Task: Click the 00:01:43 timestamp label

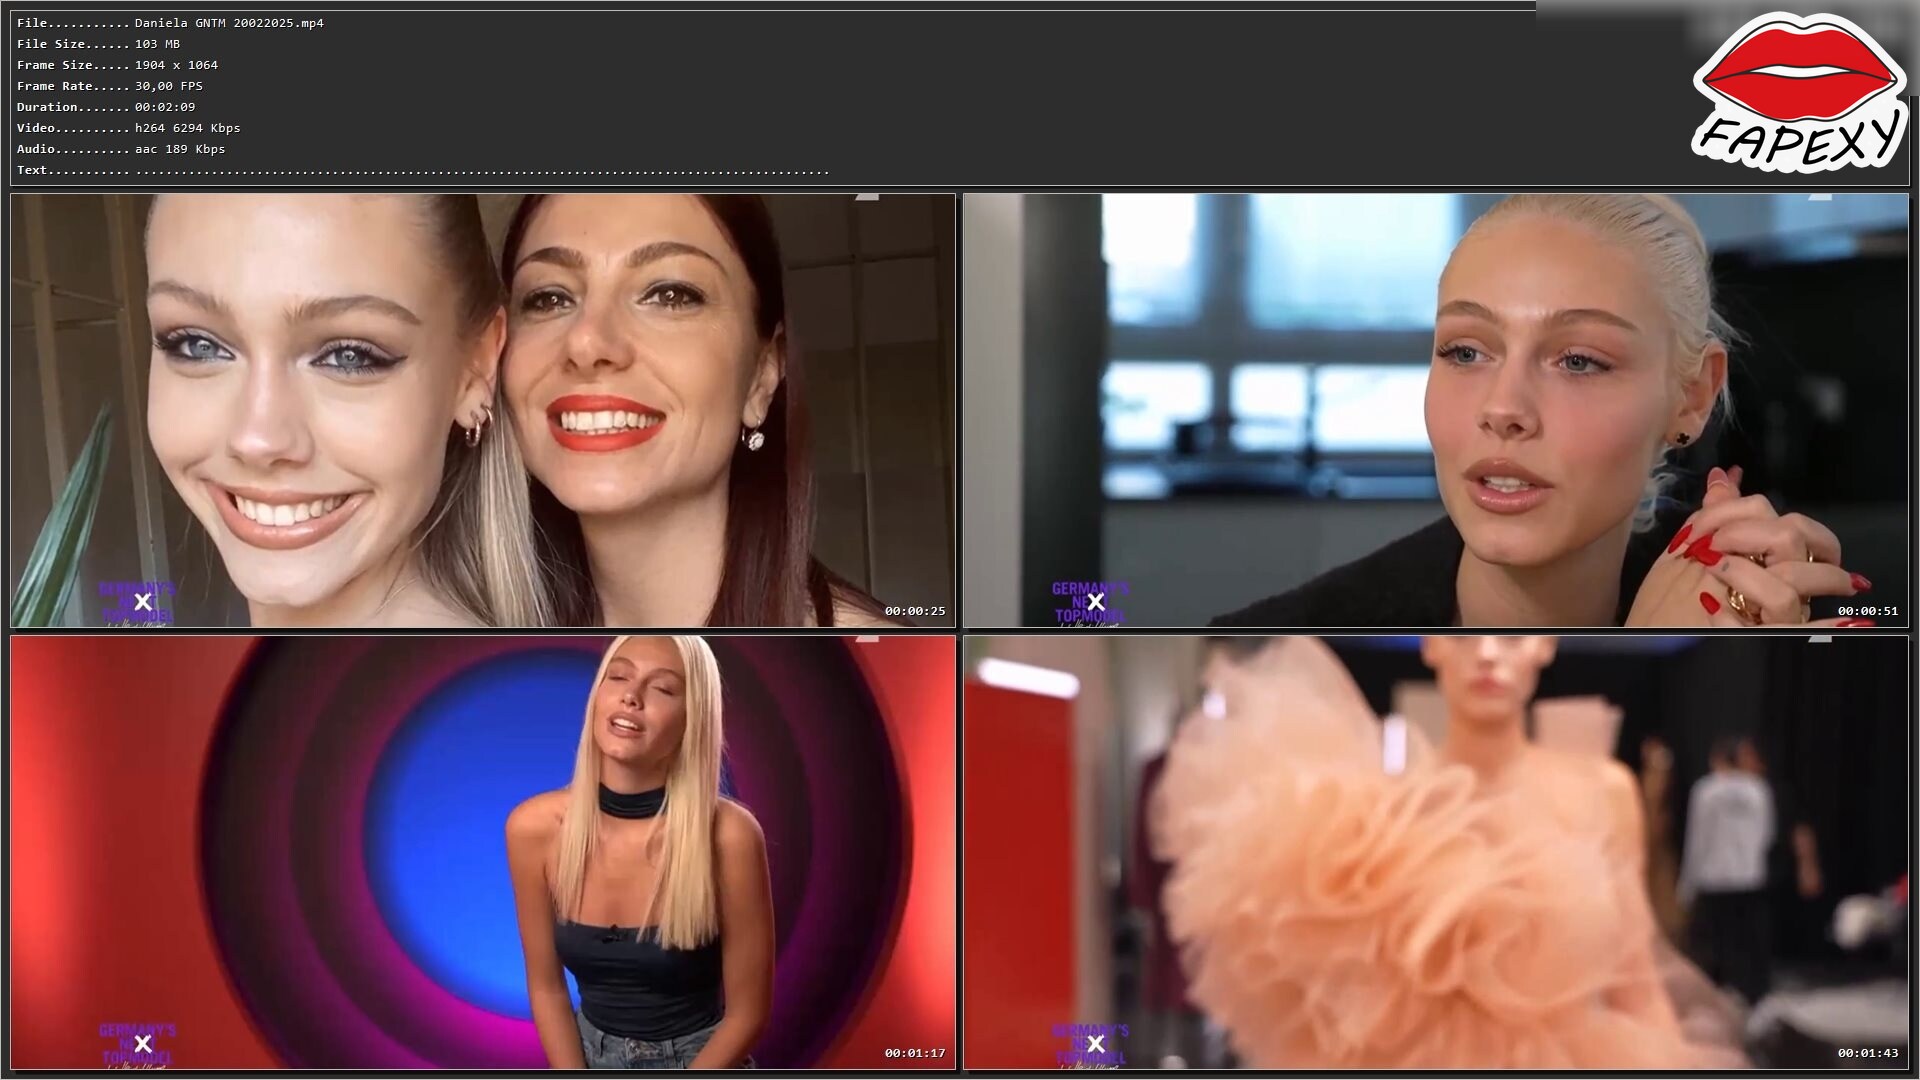Action: tap(1867, 1053)
